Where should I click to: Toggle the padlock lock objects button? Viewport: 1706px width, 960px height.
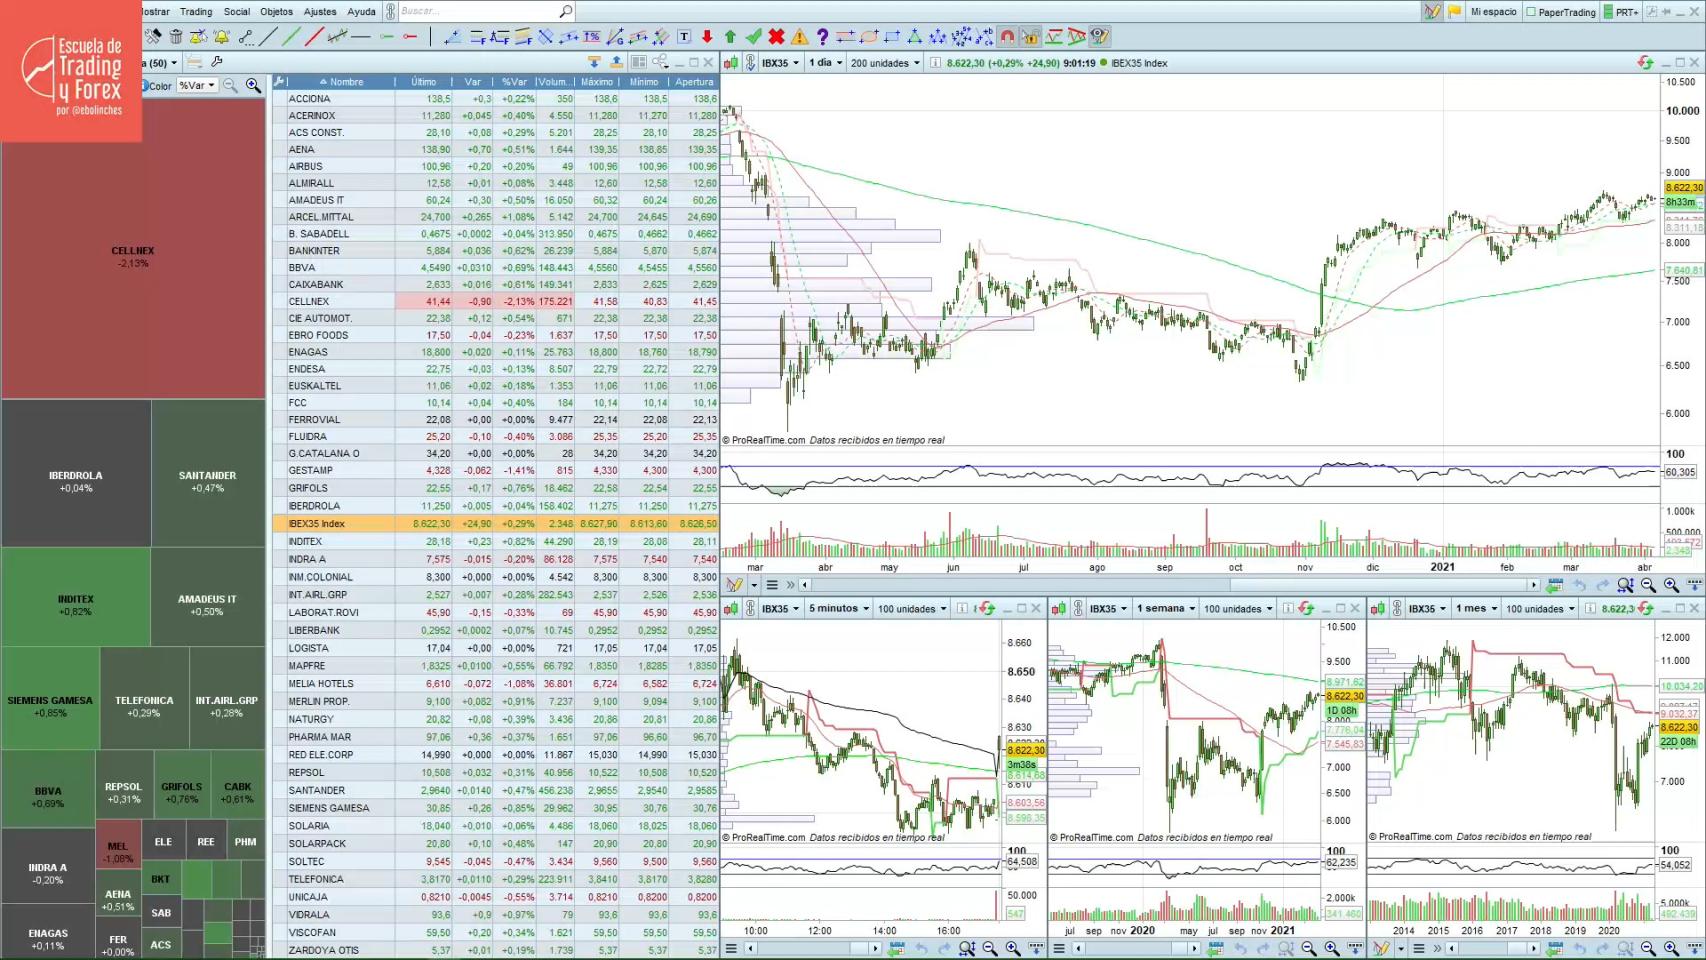(x=1030, y=37)
